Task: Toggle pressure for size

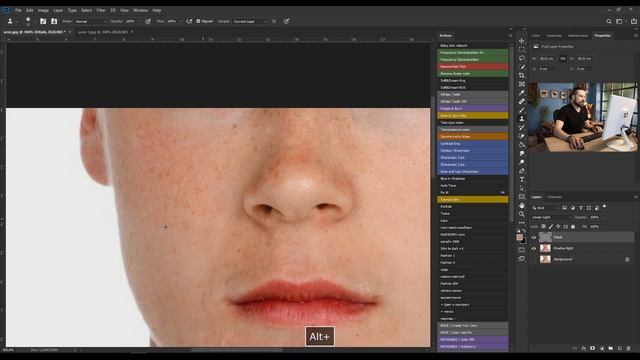Action: 286,21
